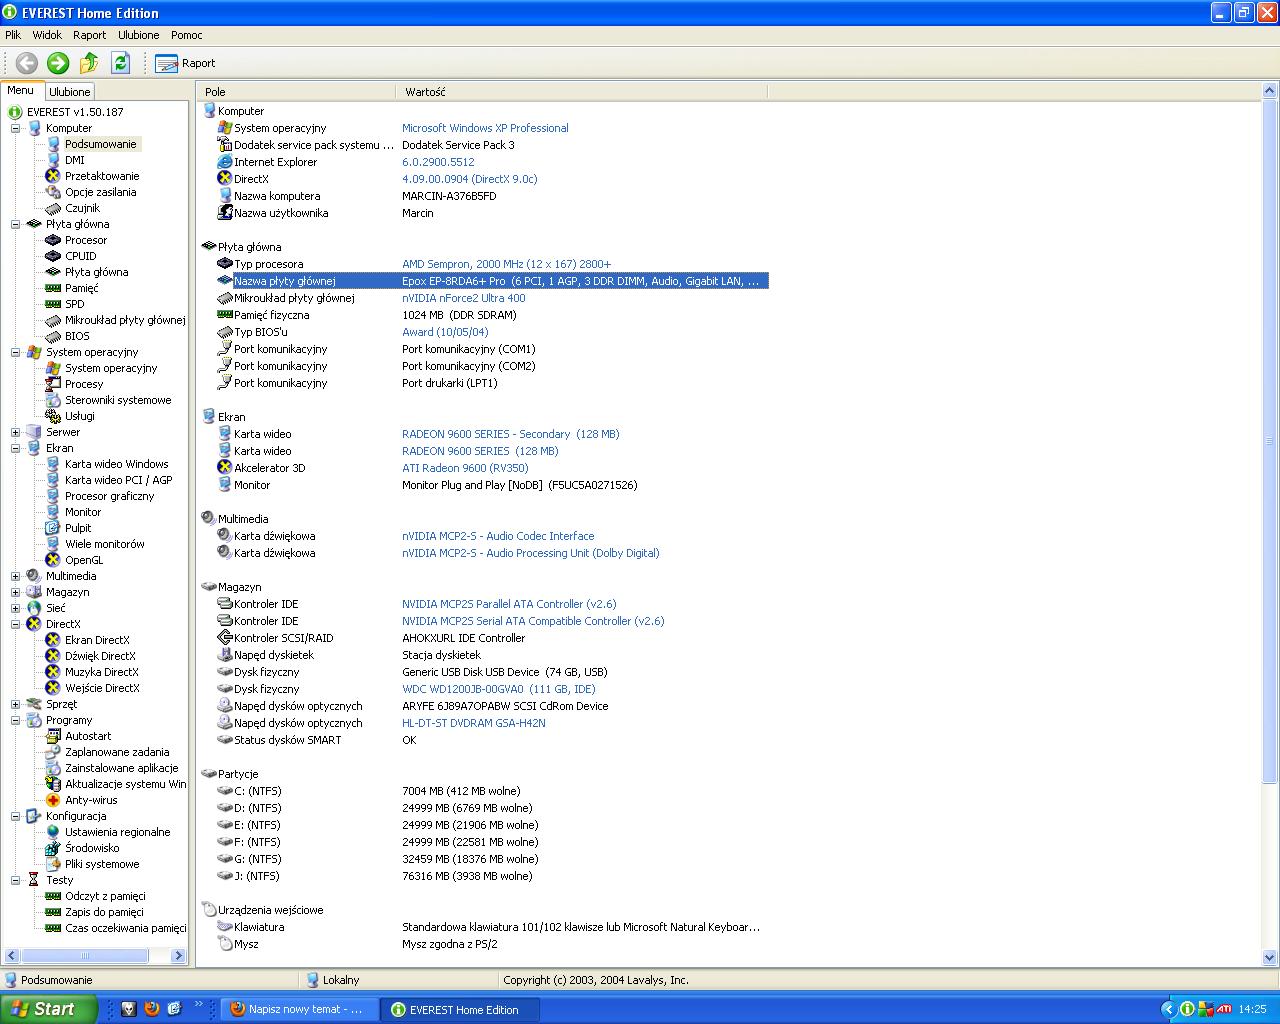
Task: Switch to Napisz nowy temat taskbar window
Action: (300, 1009)
